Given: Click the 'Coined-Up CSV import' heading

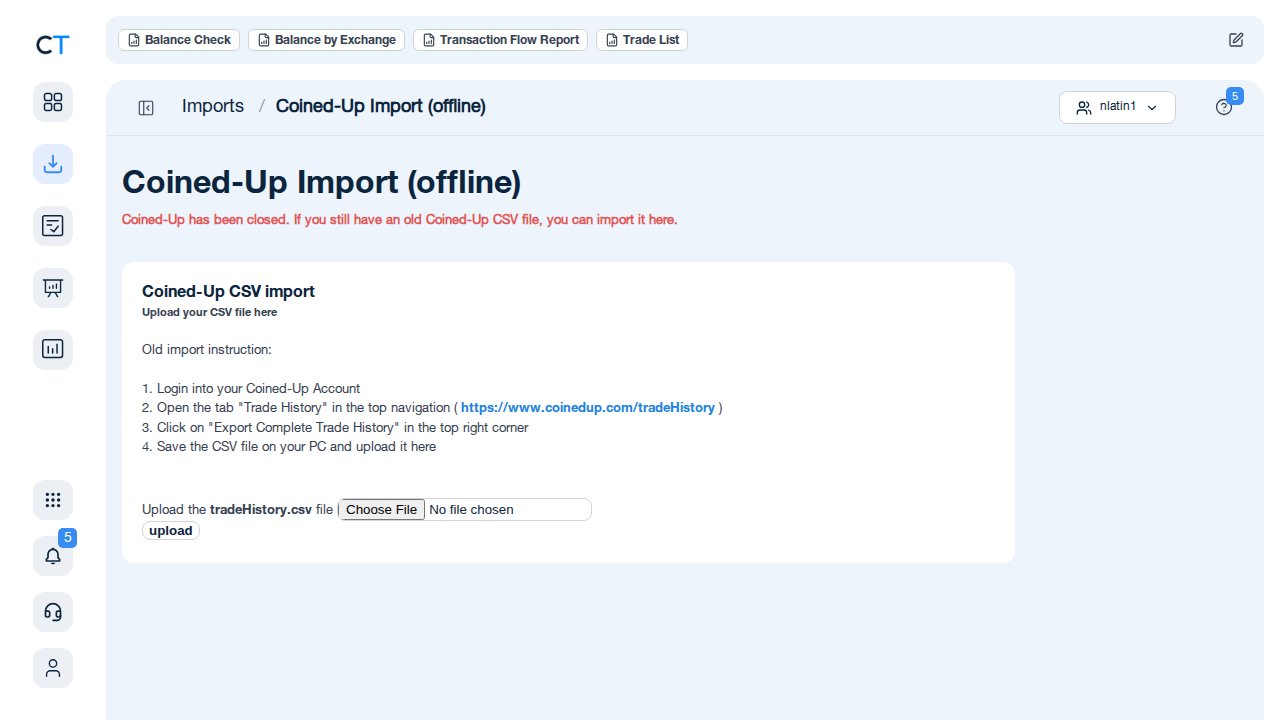Looking at the screenshot, I should click(228, 292).
